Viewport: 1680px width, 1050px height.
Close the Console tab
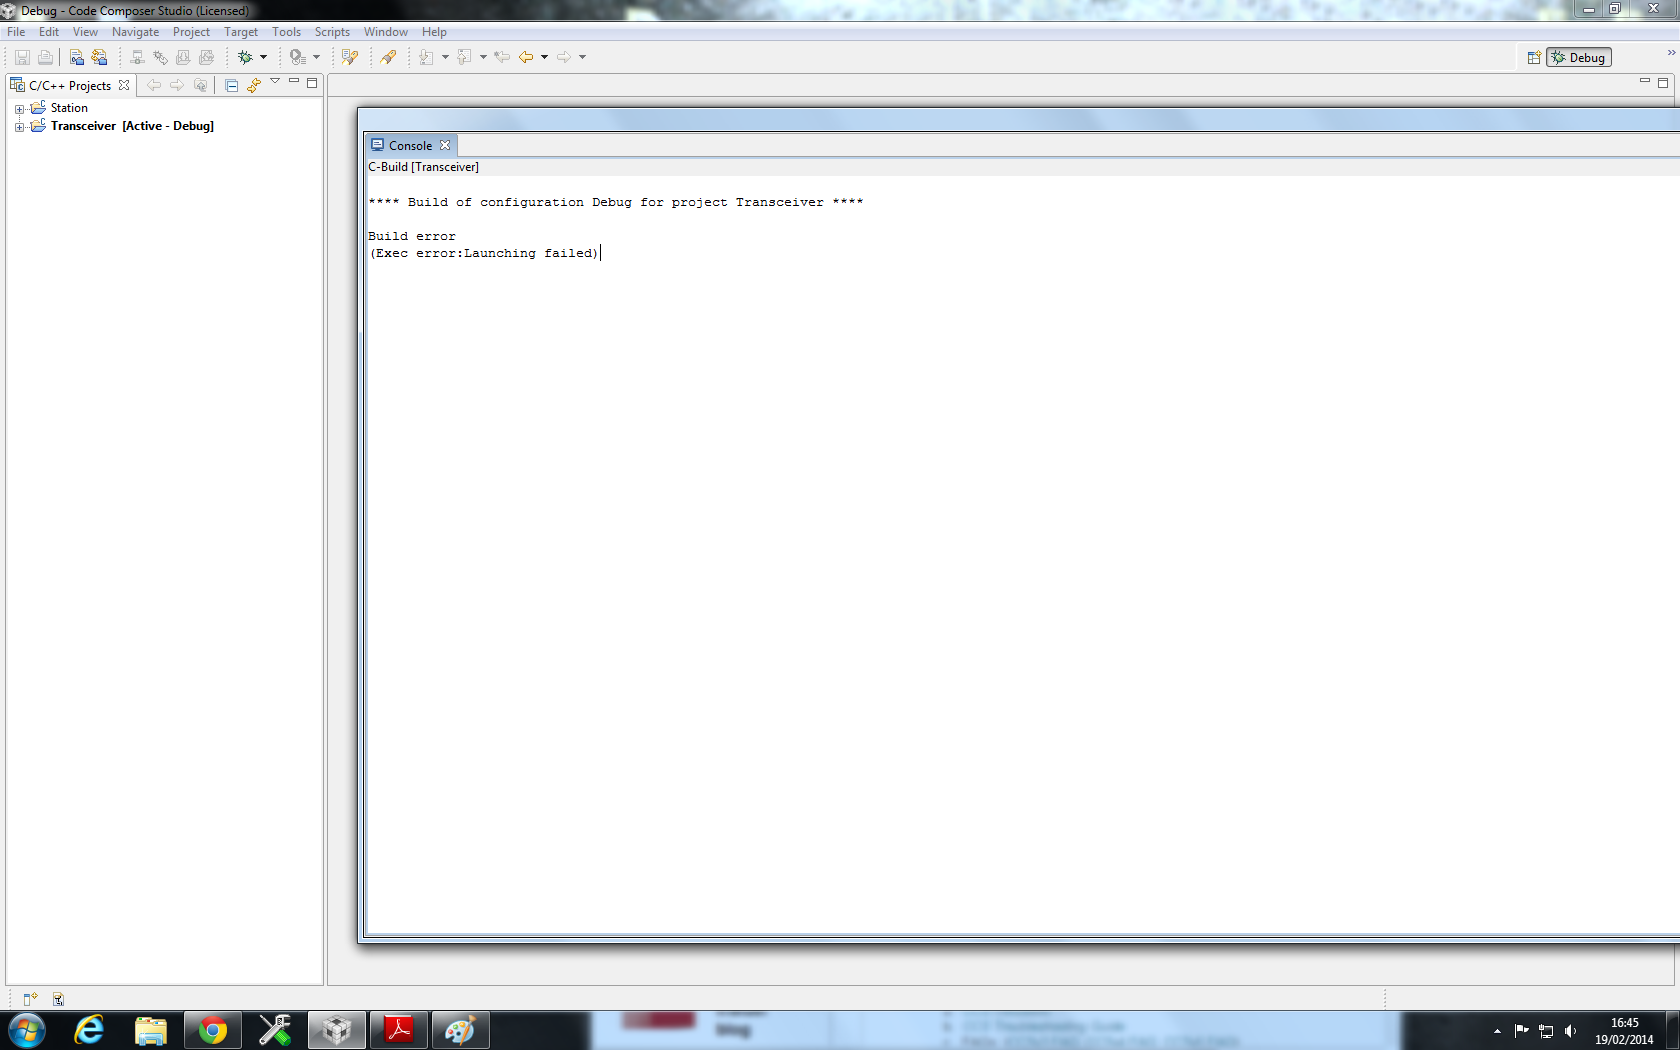pyautogui.click(x=445, y=146)
